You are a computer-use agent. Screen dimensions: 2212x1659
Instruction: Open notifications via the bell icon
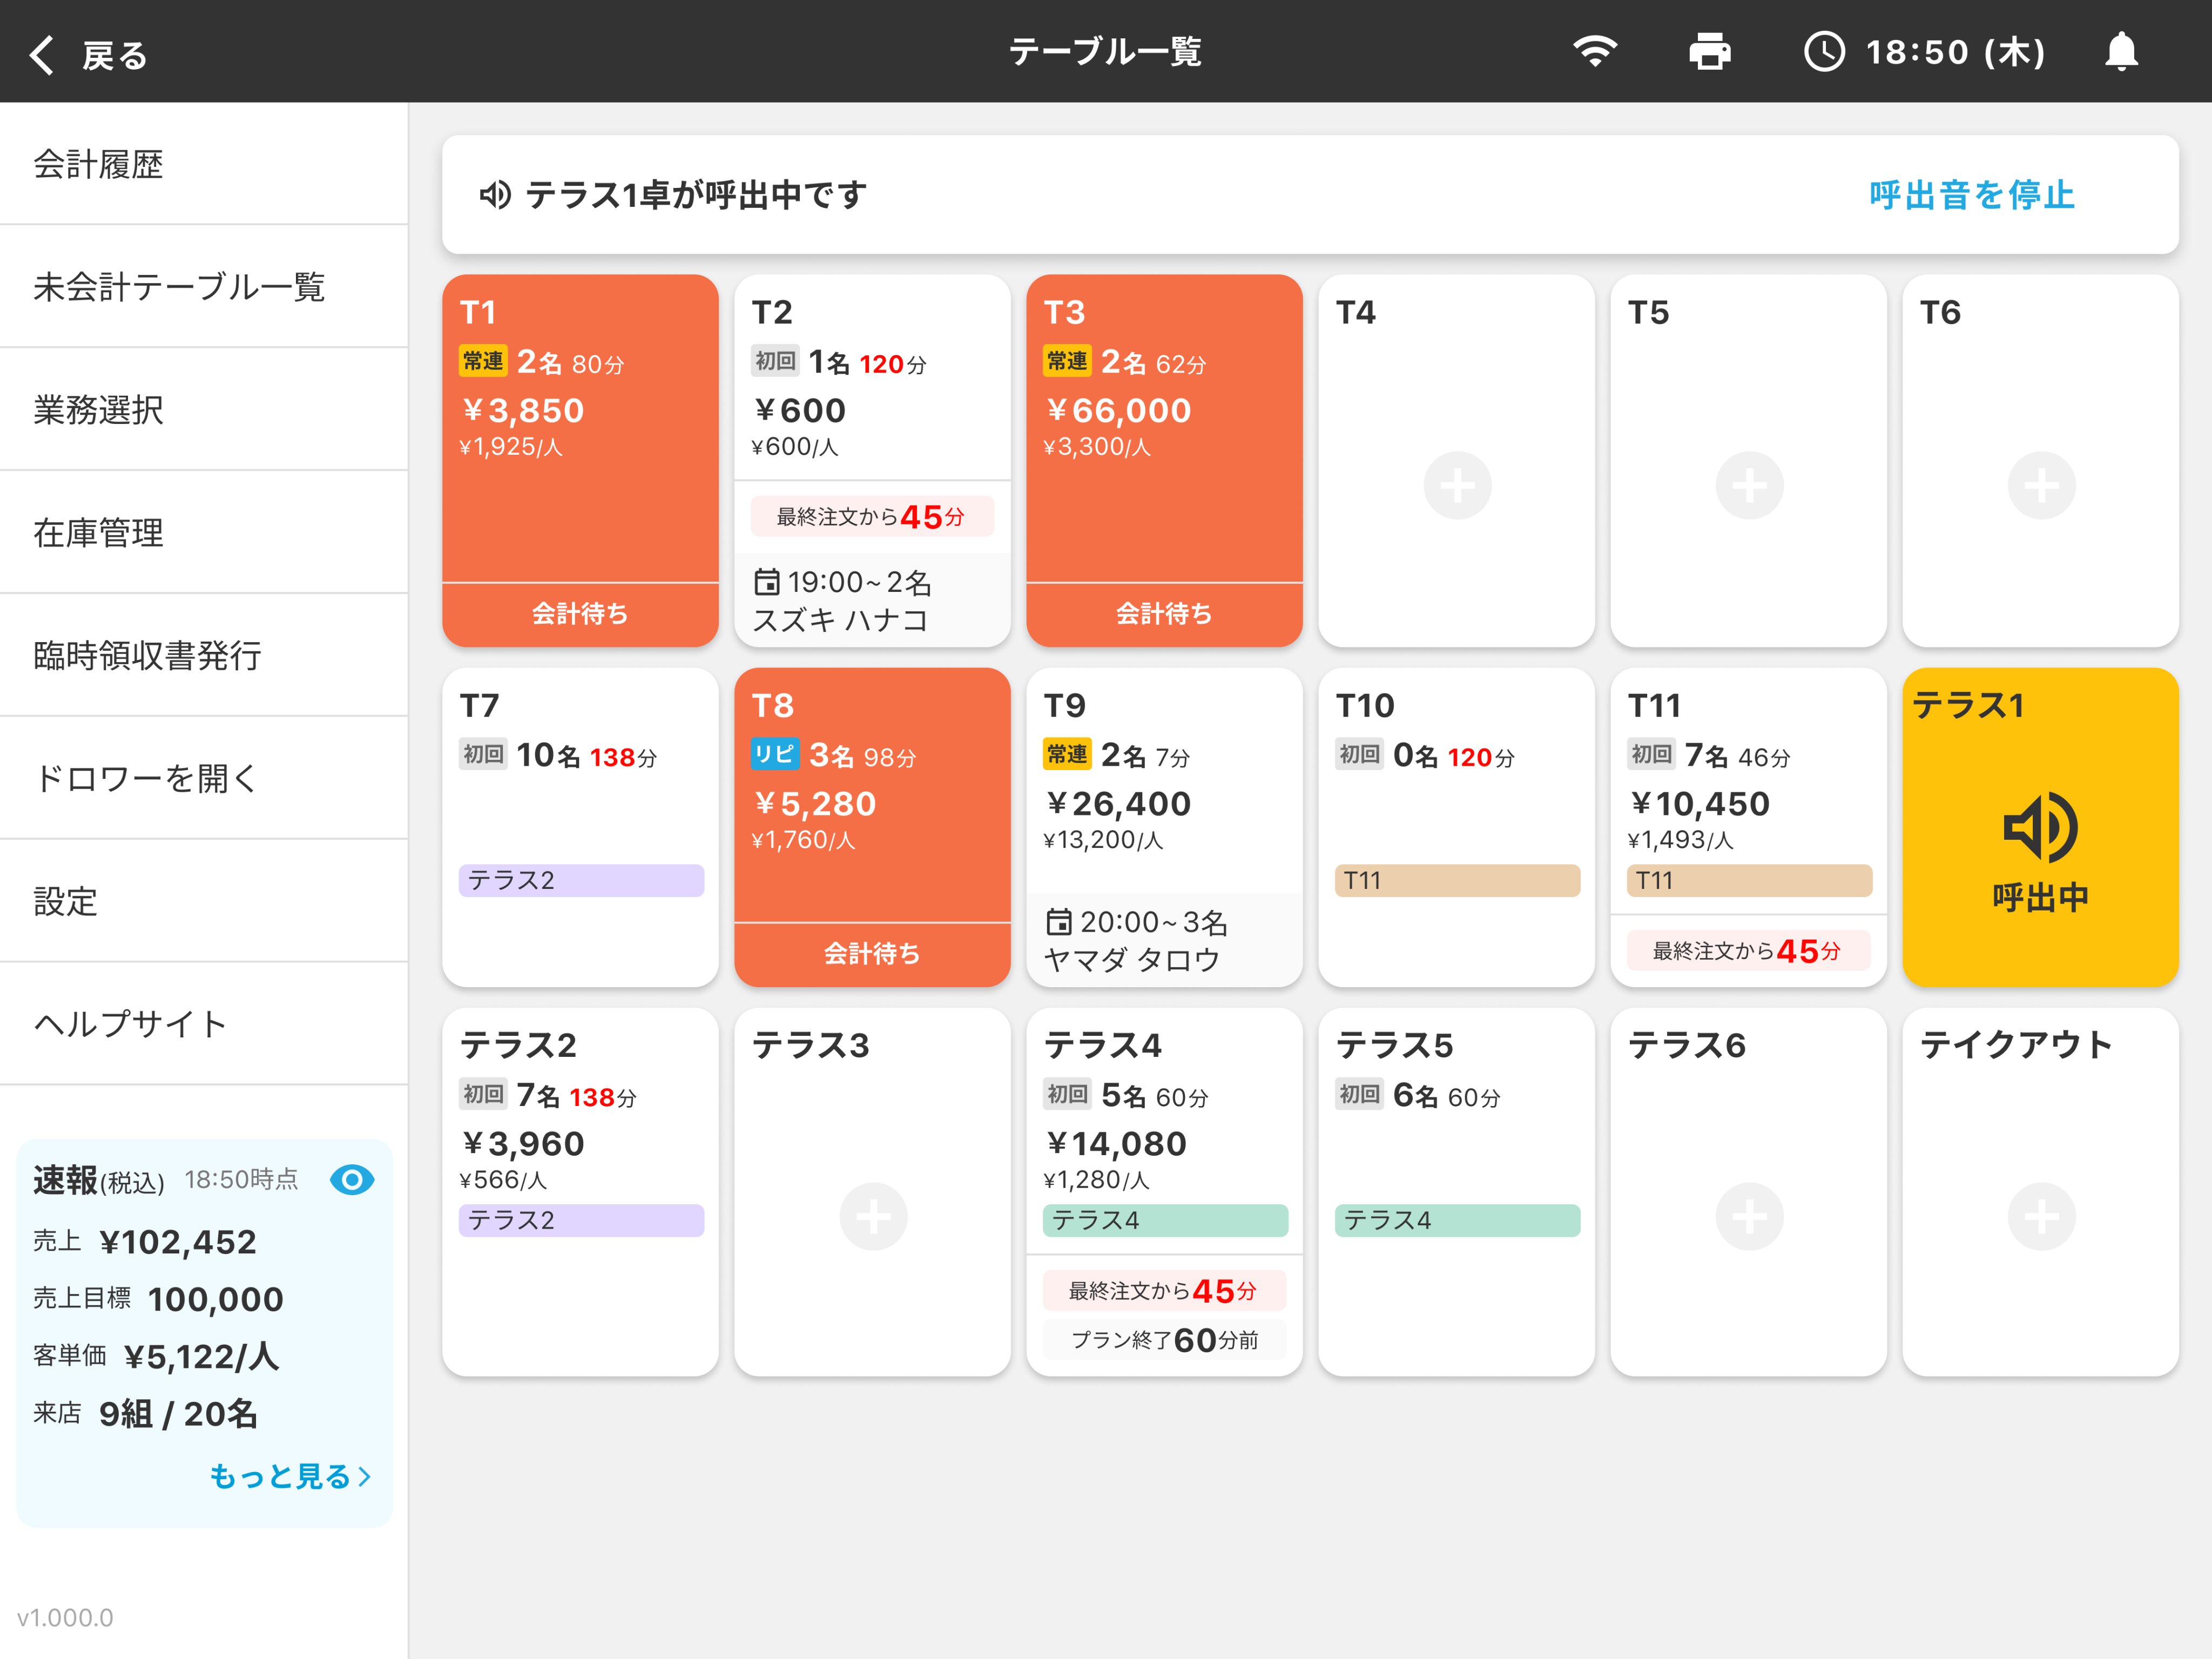click(x=2121, y=51)
